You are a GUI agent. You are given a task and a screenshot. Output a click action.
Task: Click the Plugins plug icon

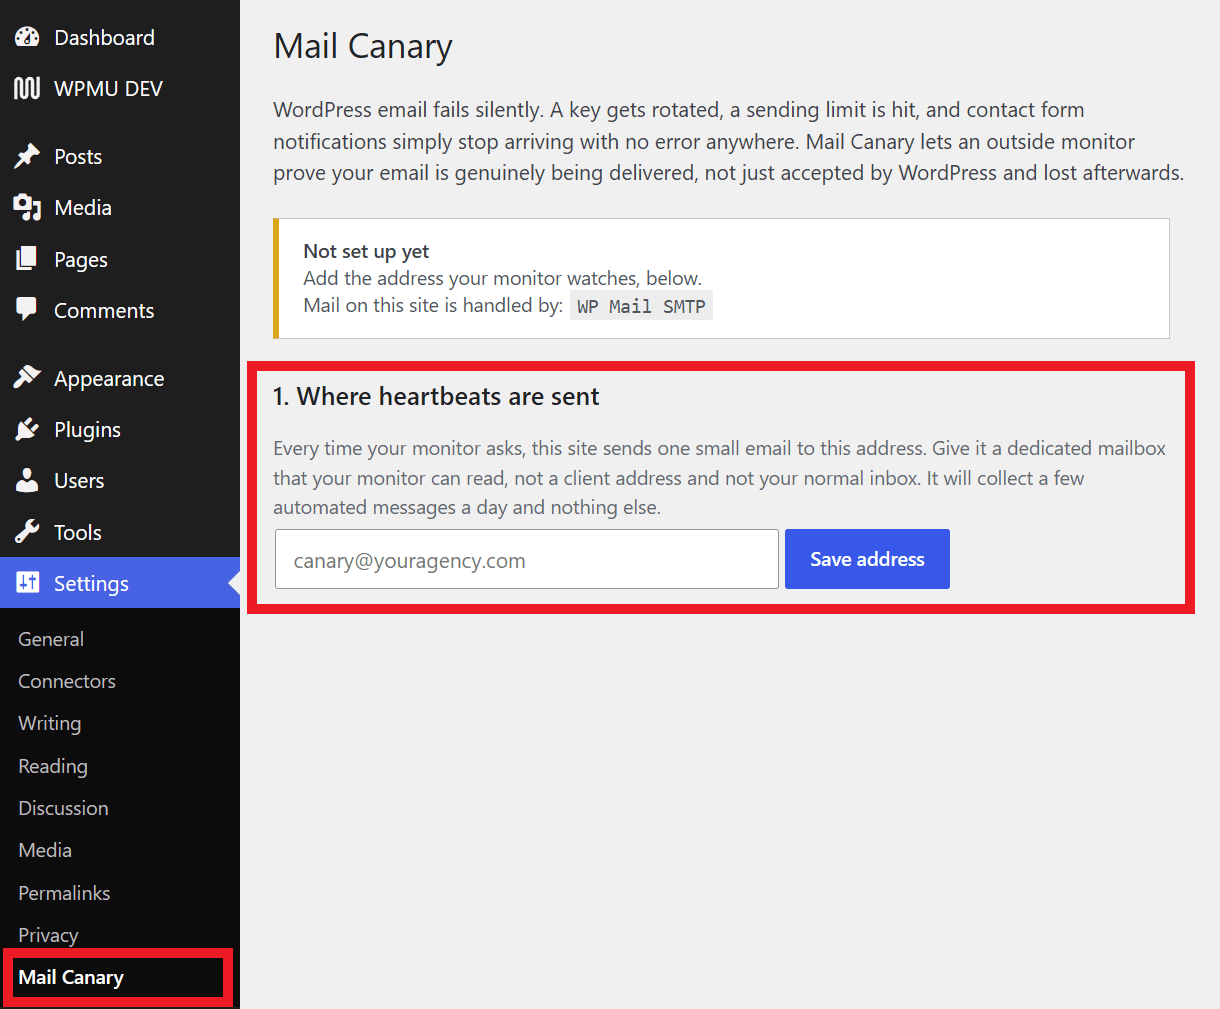(x=27, y=429)
